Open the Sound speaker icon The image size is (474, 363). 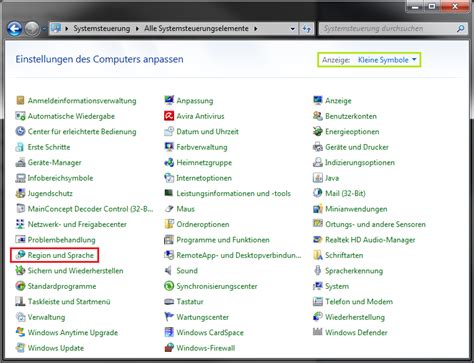click(169, 270)
